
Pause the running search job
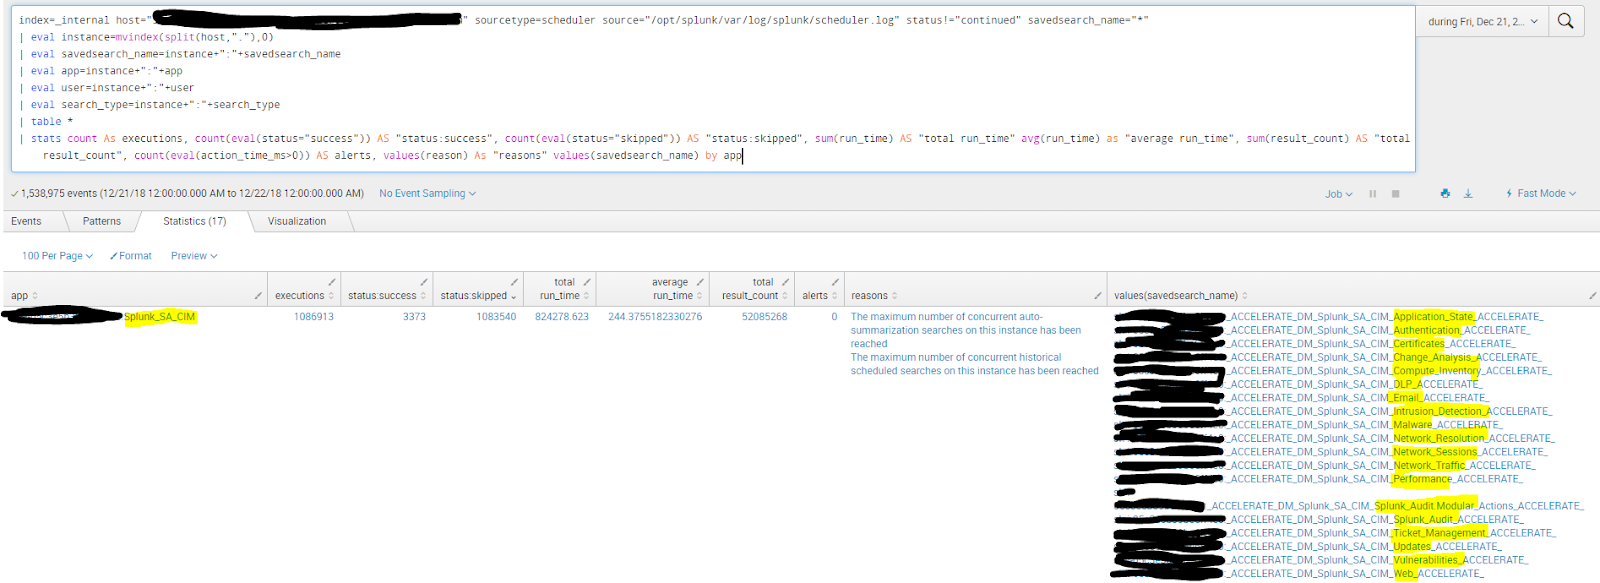coord(1373,194)
